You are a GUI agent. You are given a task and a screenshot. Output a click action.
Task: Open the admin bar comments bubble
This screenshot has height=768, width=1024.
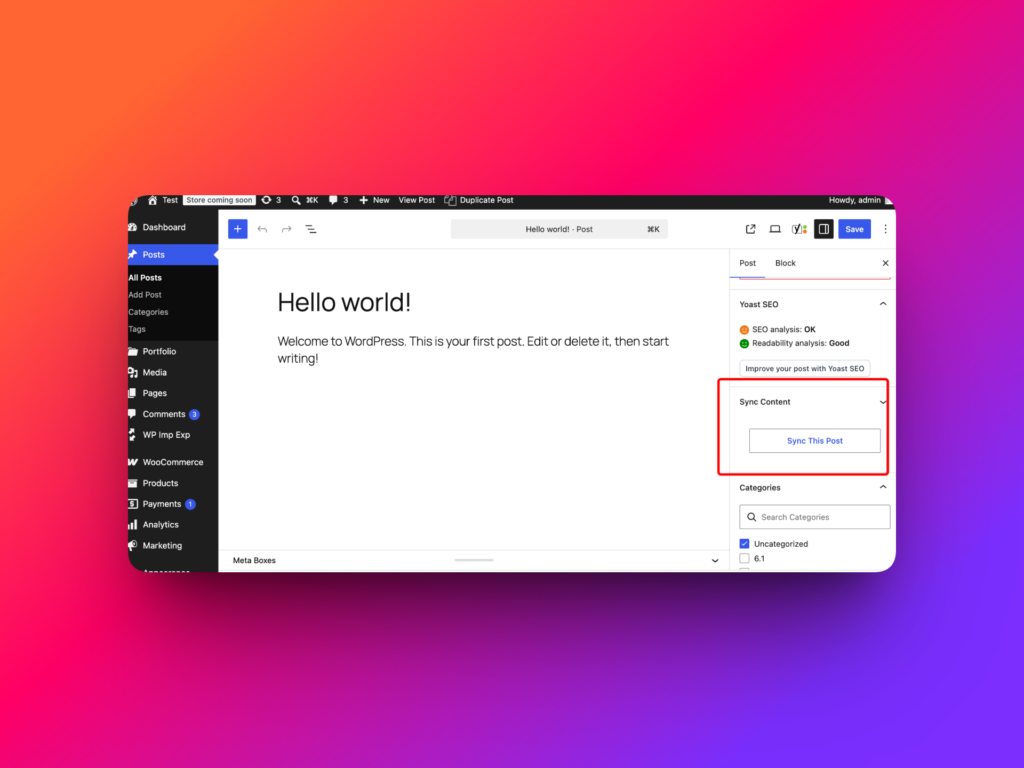click(x=333, y=200)
